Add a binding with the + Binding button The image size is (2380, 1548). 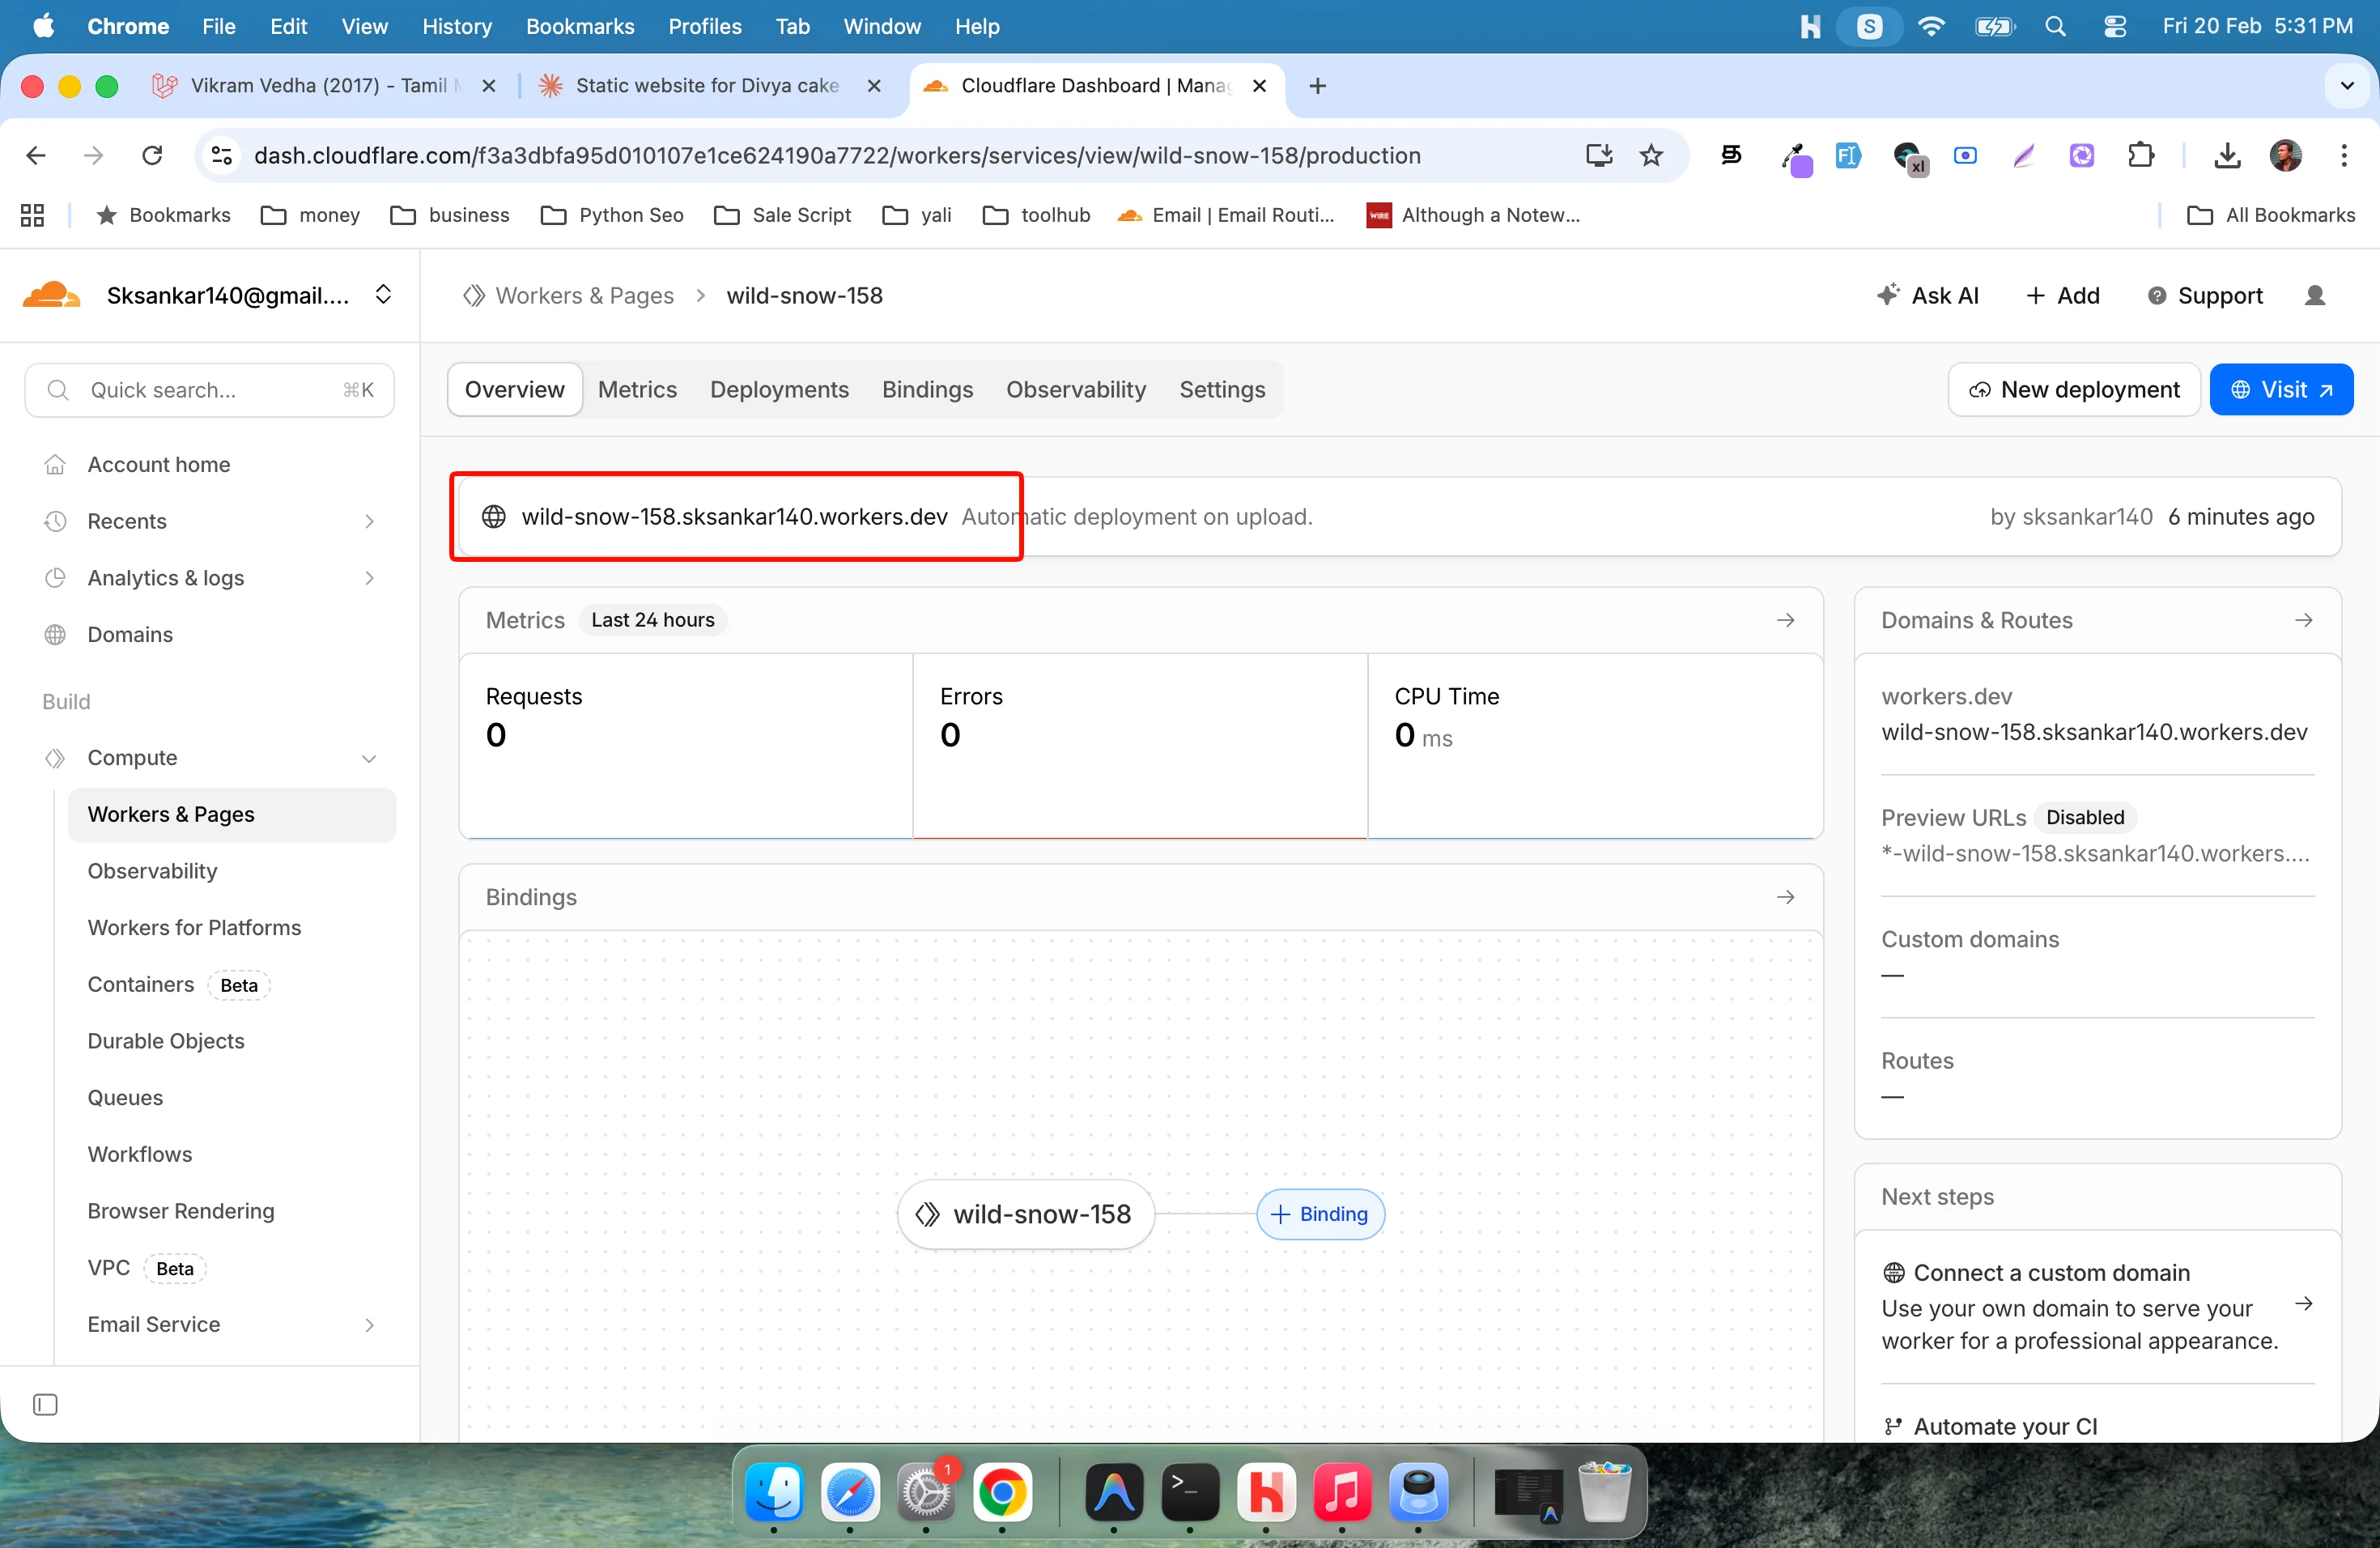(x=1320, y=1214)
